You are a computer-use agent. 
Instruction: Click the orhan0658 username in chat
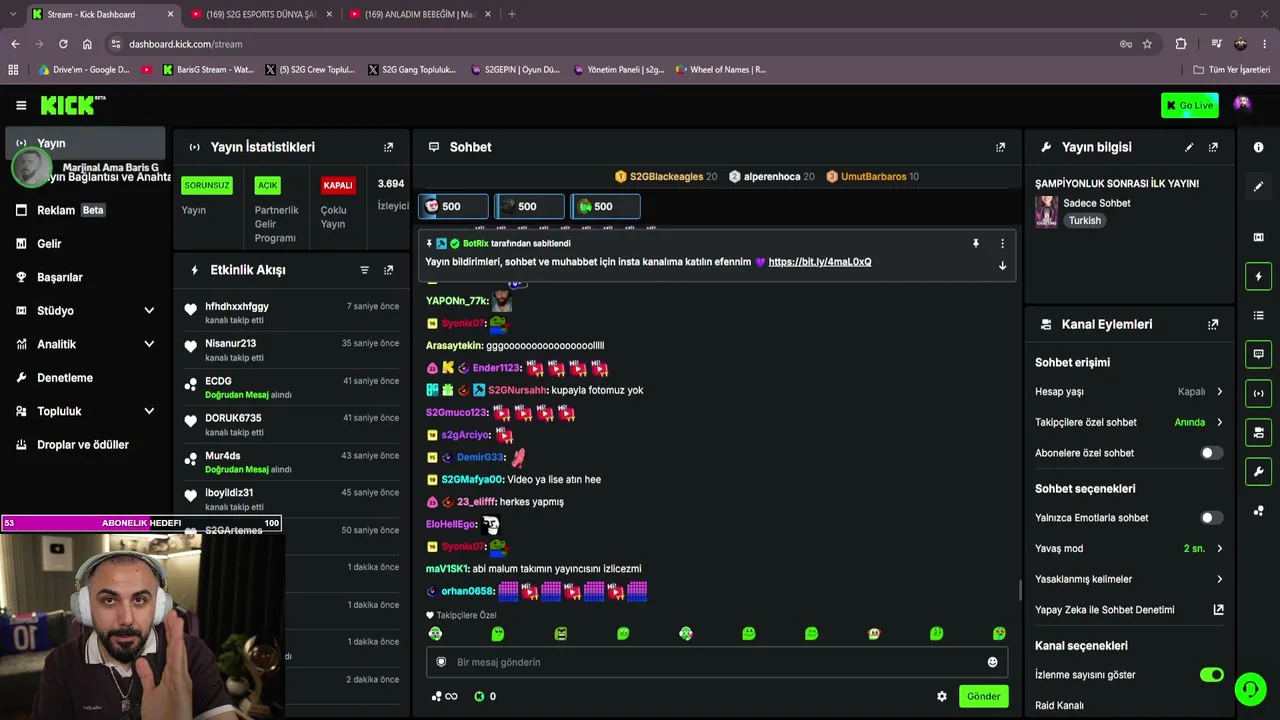coord(468,592)
